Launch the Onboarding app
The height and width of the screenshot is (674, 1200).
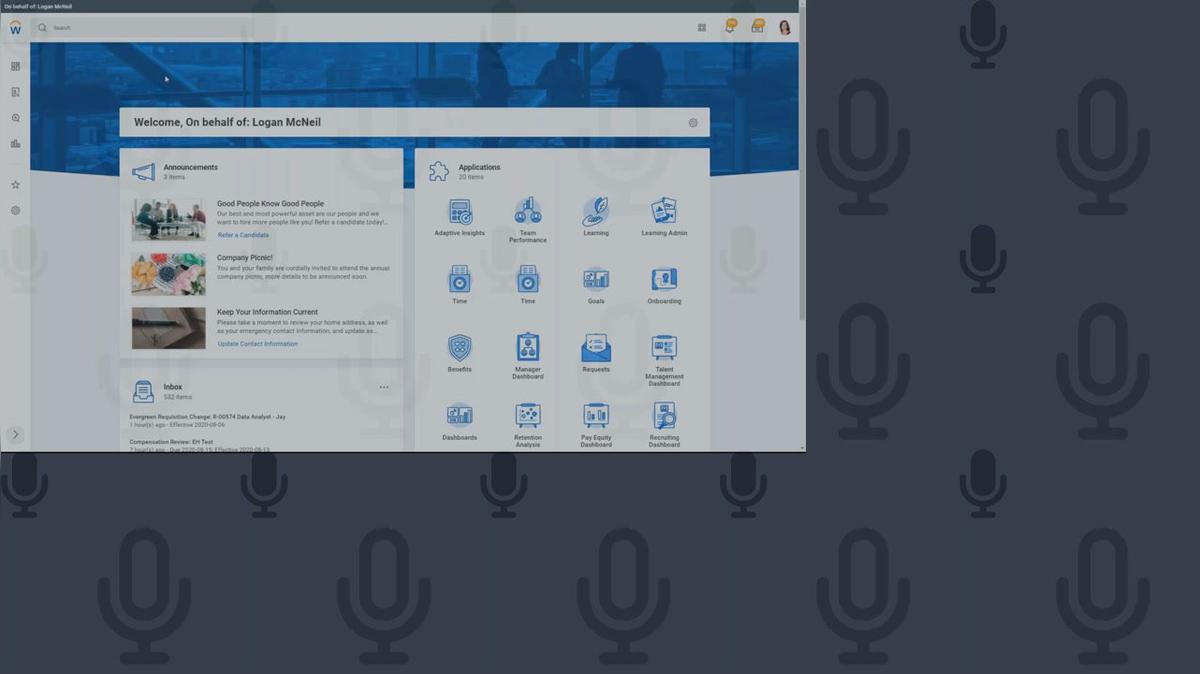click(x=664, y=280)
